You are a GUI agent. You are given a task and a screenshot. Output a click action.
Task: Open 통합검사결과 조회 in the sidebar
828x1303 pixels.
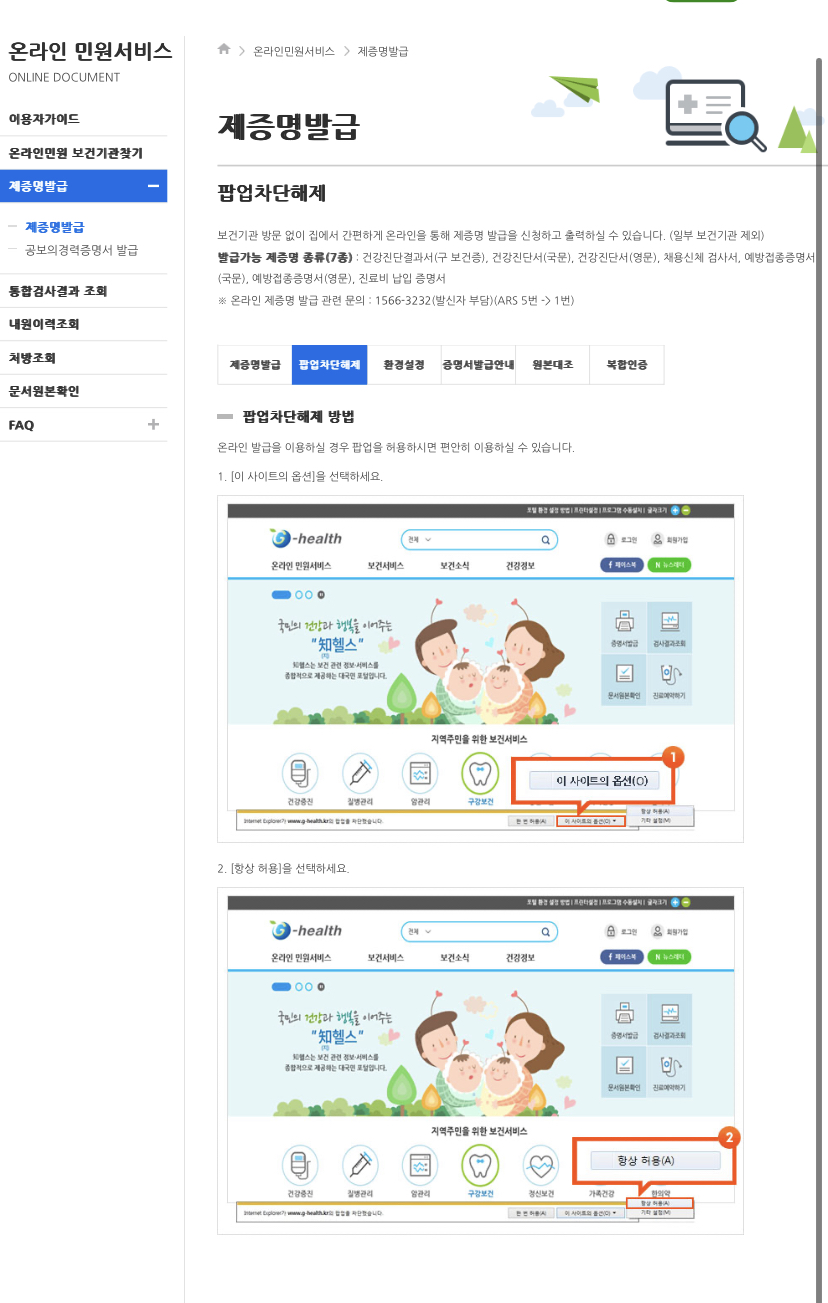(58, 291)
